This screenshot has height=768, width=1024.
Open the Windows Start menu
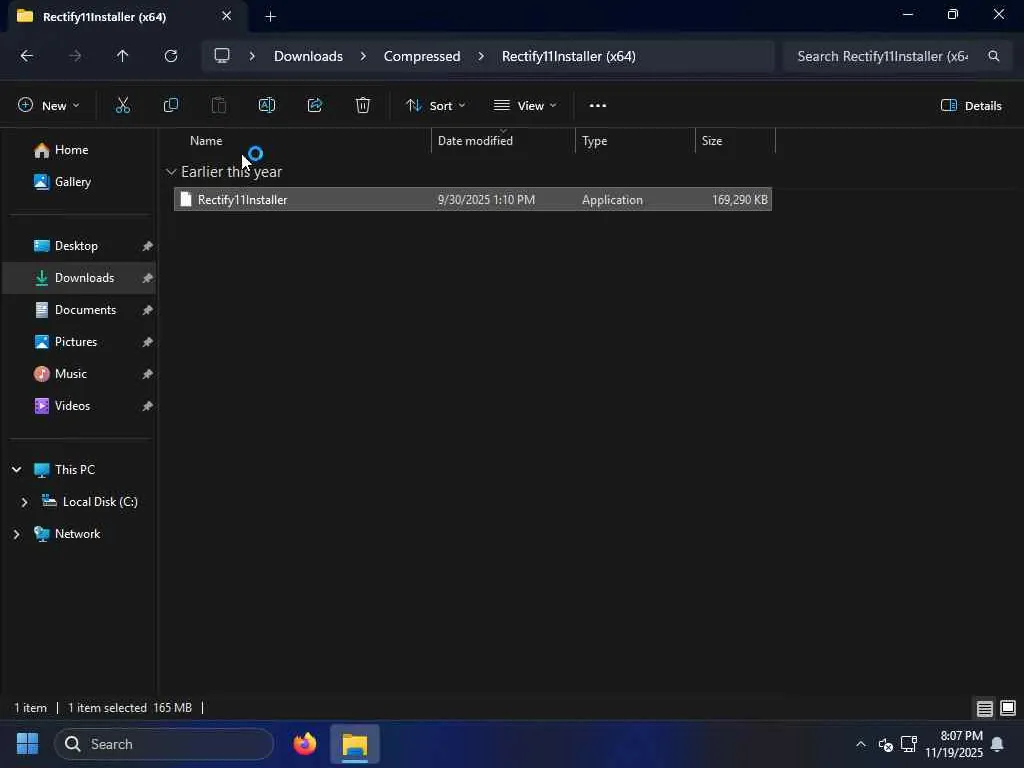pos(27,744)
